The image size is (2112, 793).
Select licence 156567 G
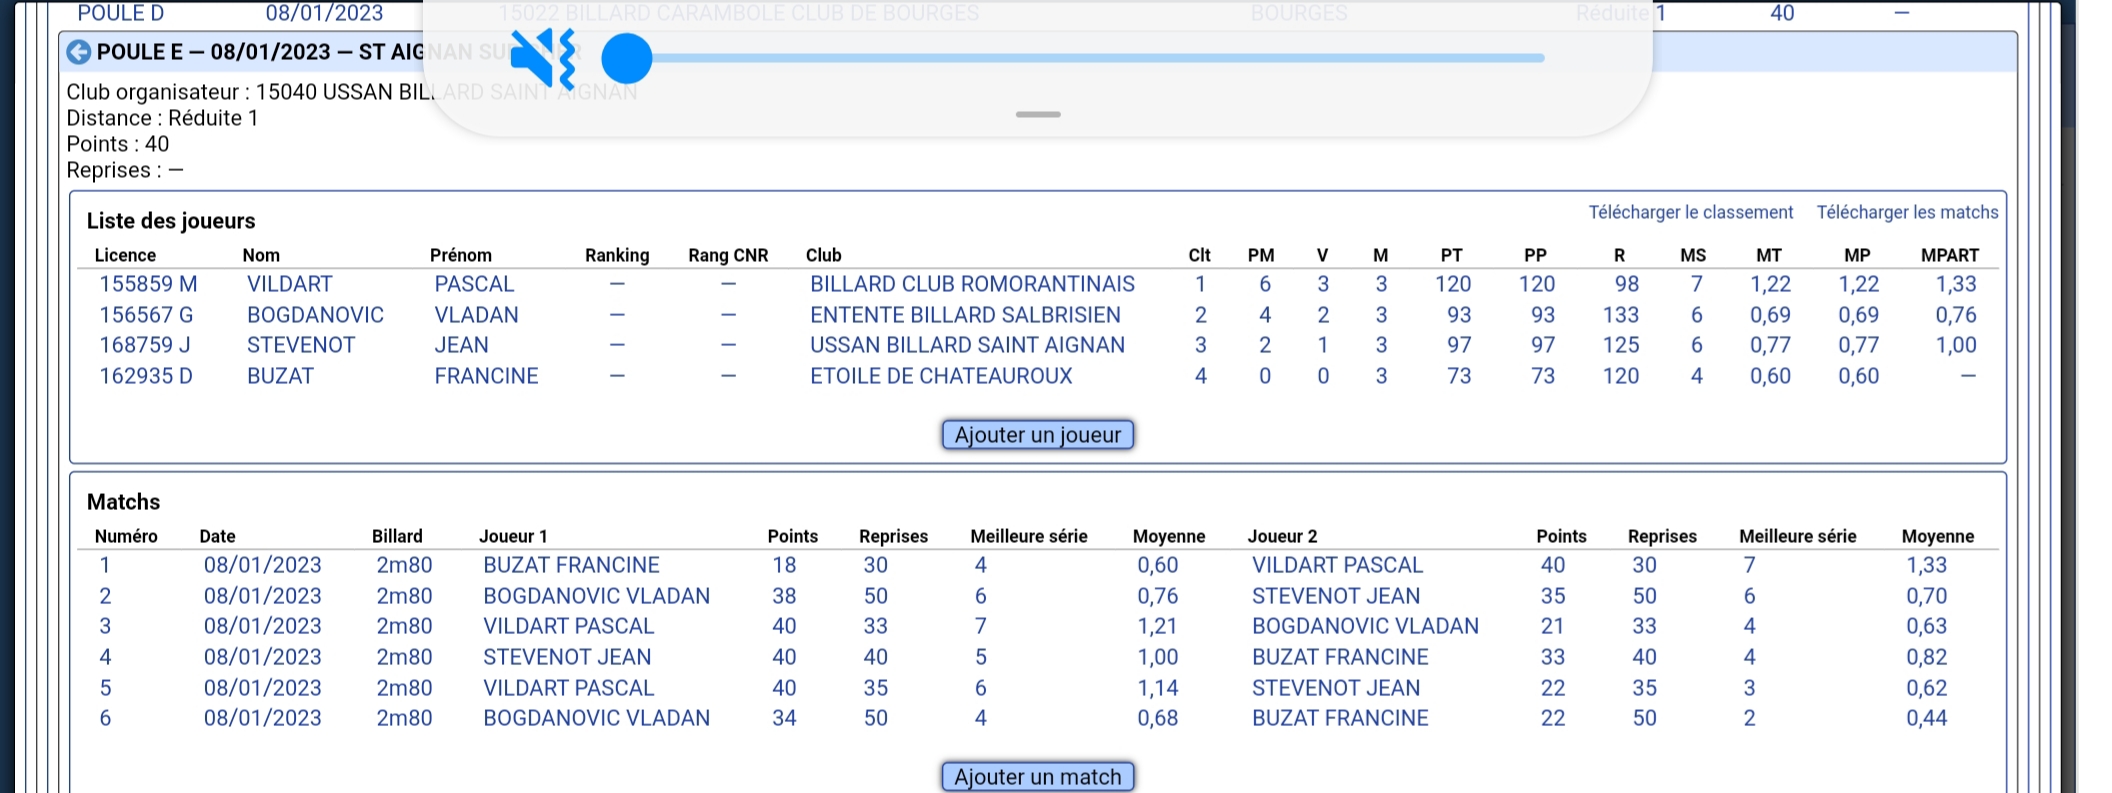click(x=146, y=315)
